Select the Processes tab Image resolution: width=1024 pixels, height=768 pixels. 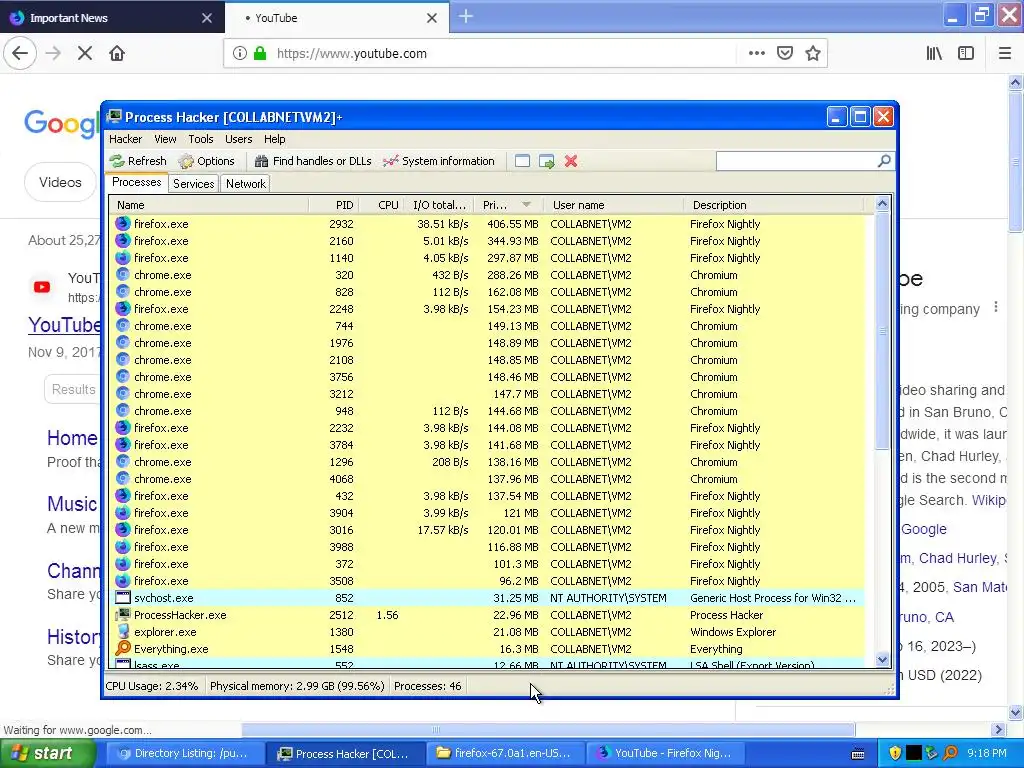pos(136,182)
